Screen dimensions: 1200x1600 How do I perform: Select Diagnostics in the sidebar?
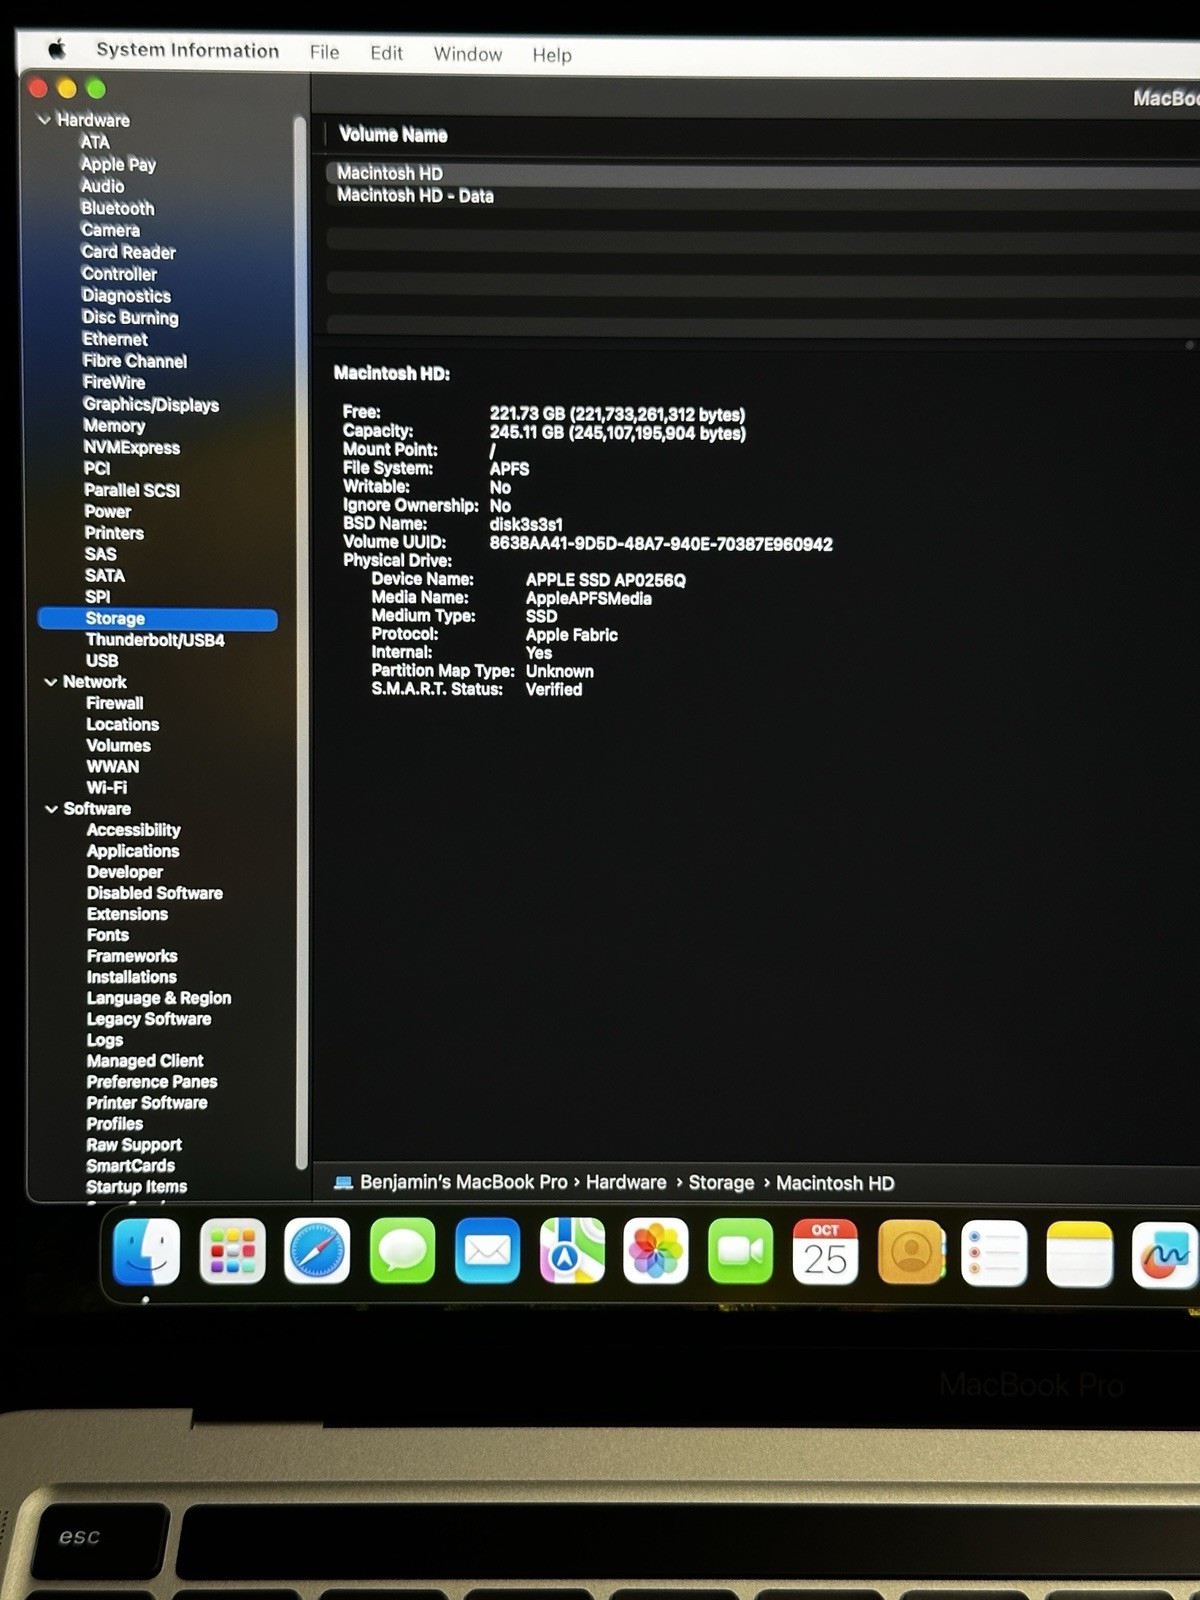tap(126, 296)
